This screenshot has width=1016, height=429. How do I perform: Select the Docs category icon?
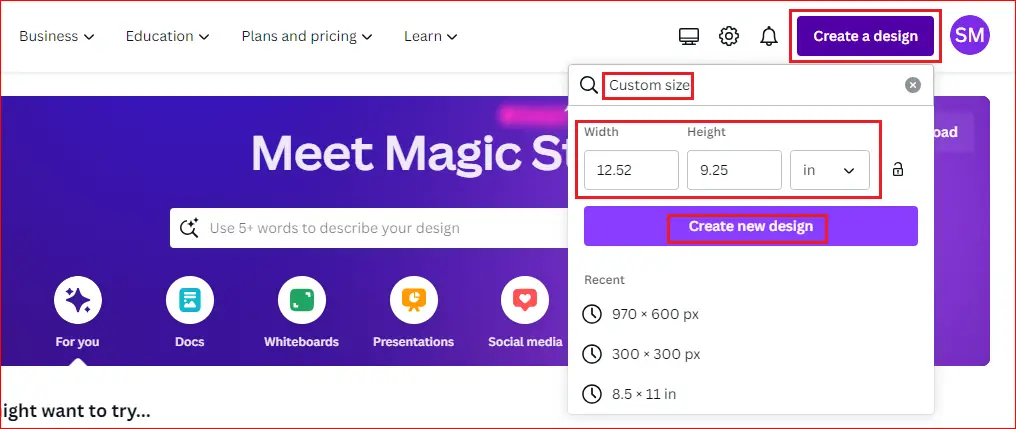click(190, 299)
